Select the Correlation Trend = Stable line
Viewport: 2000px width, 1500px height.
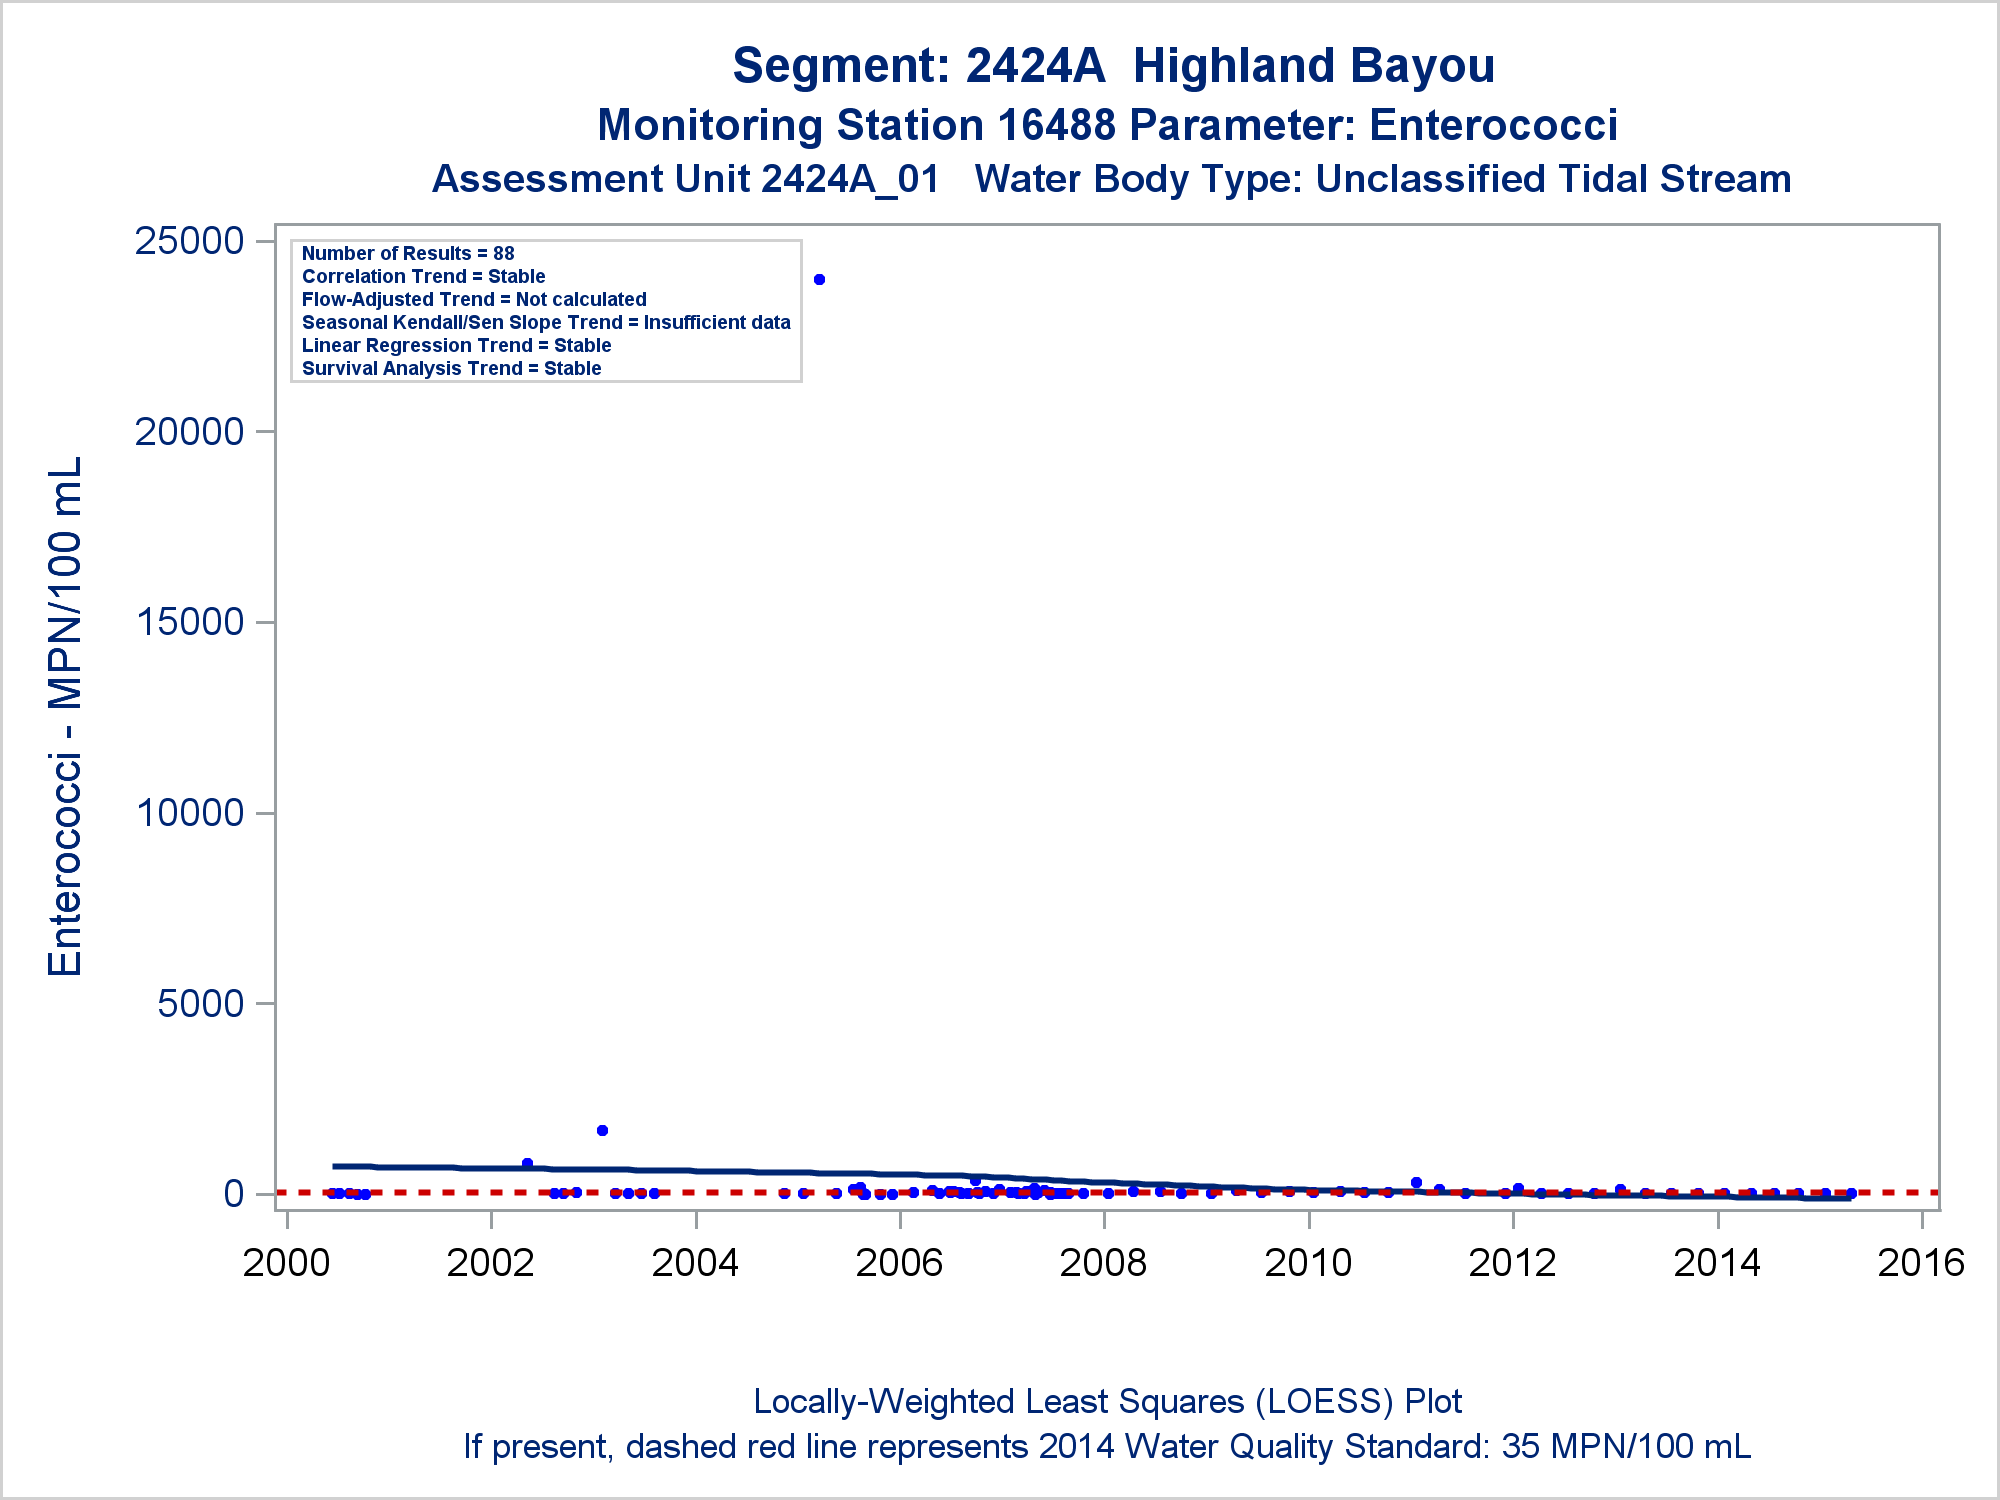coord(423,276)
